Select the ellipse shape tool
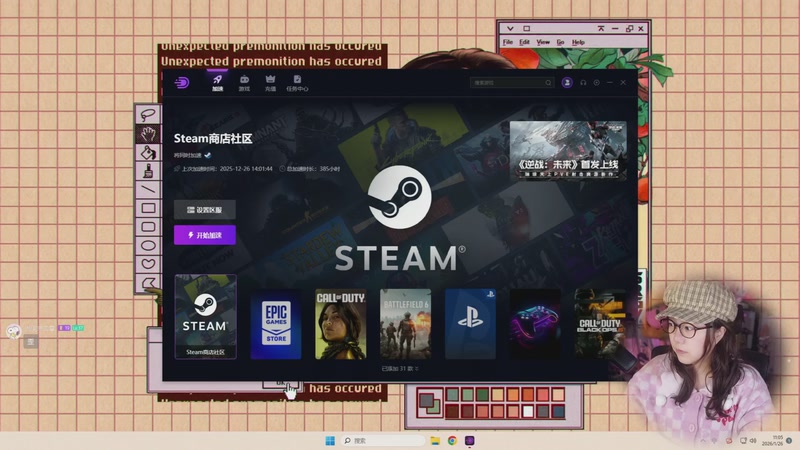This screenshot has width=800, height=450. point(148,245)
